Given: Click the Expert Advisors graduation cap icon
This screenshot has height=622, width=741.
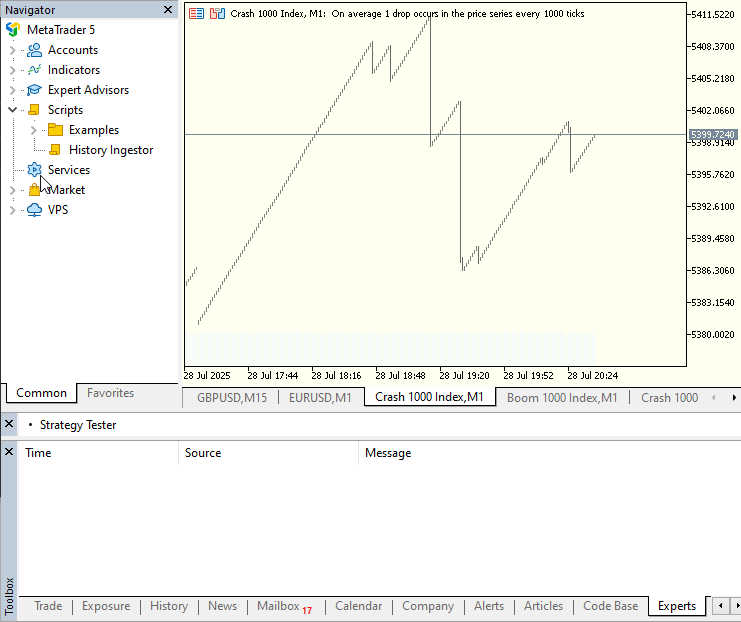Looking at the screenshot, I should (x=34, y=90).
